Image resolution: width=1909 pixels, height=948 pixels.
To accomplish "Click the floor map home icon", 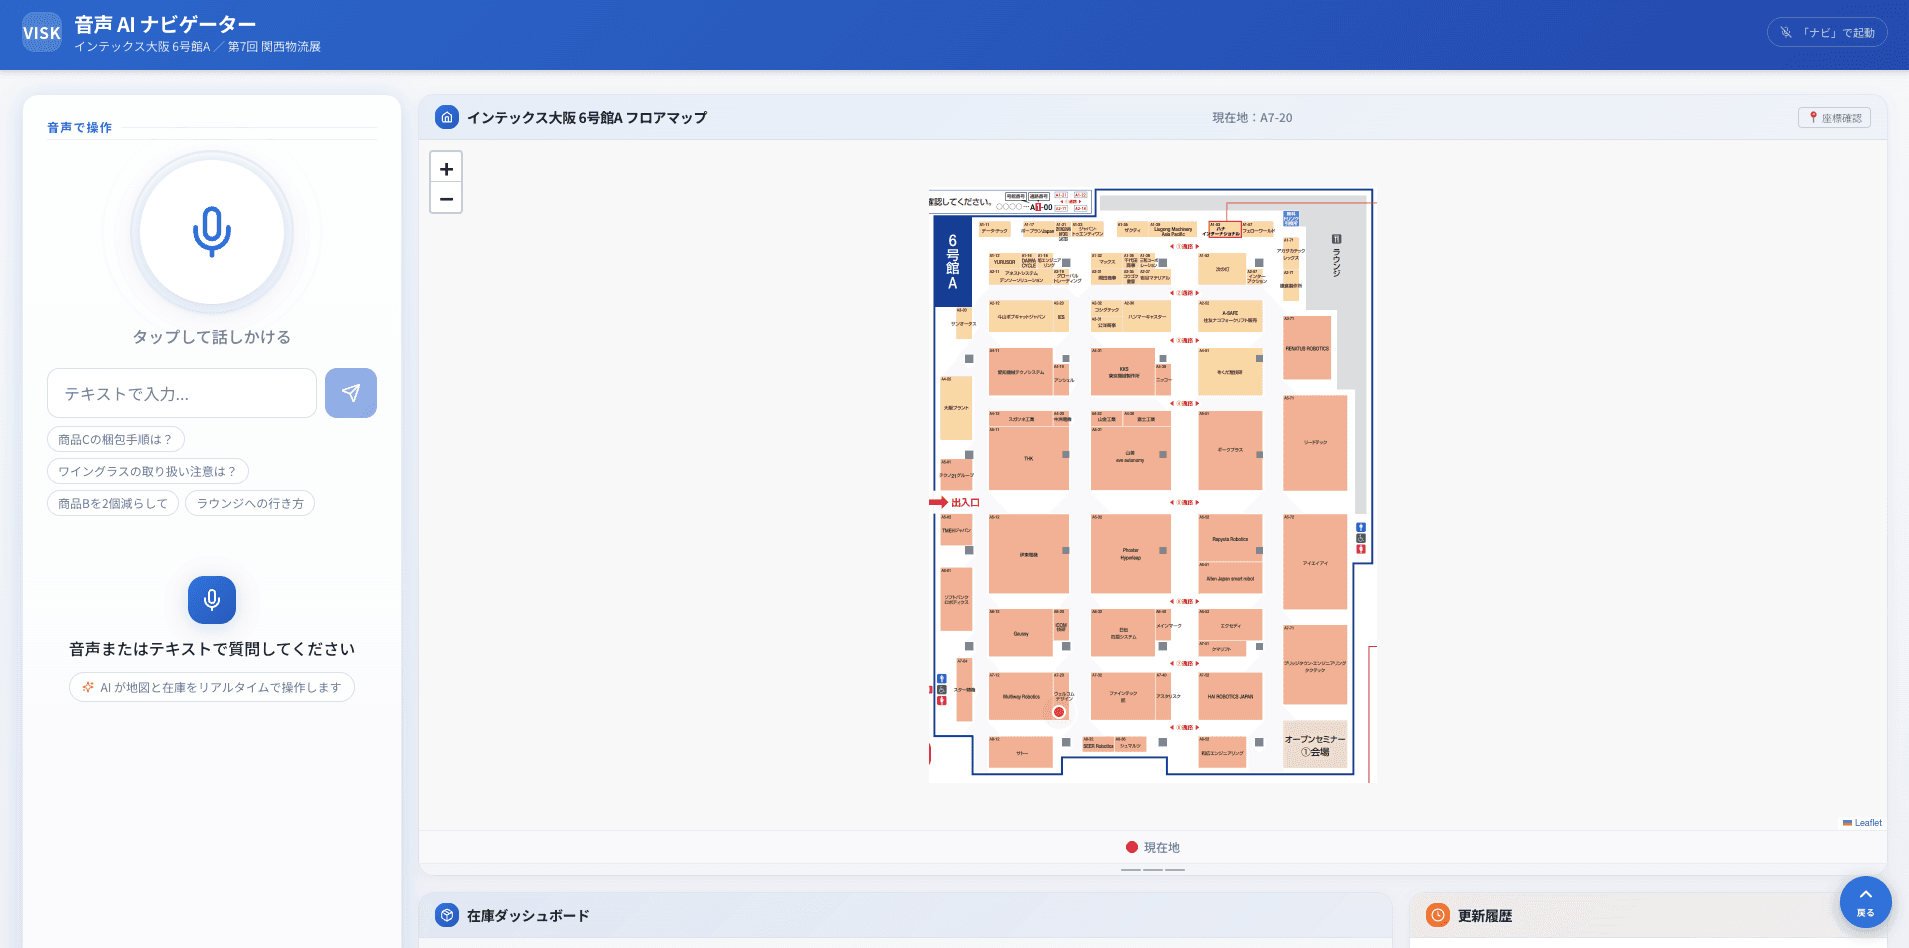I will tap(447, 117).
